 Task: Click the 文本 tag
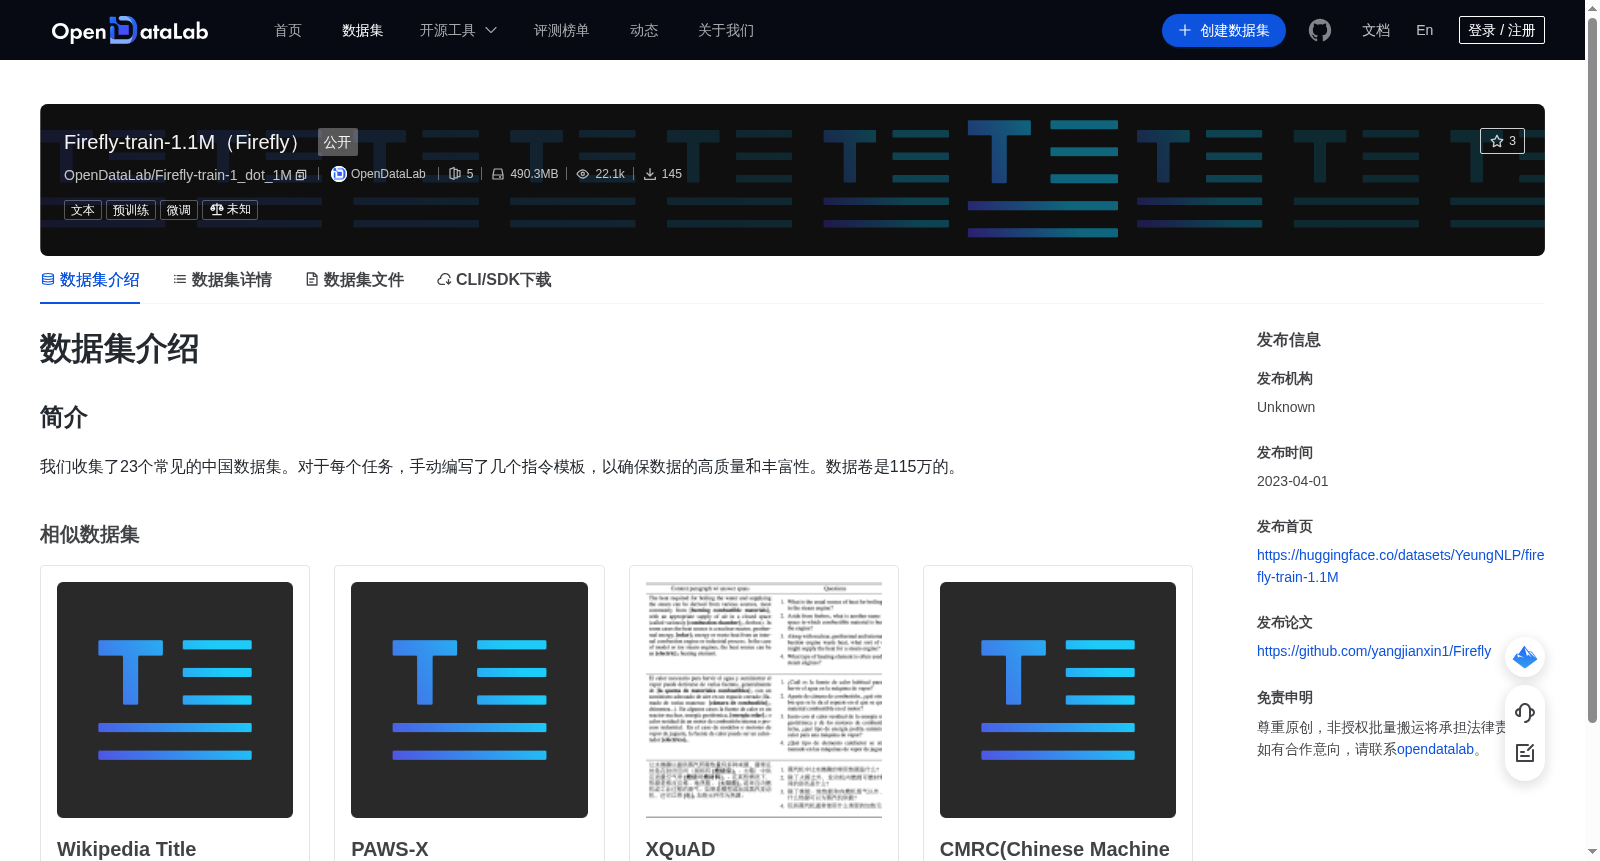tap(83, 210)
